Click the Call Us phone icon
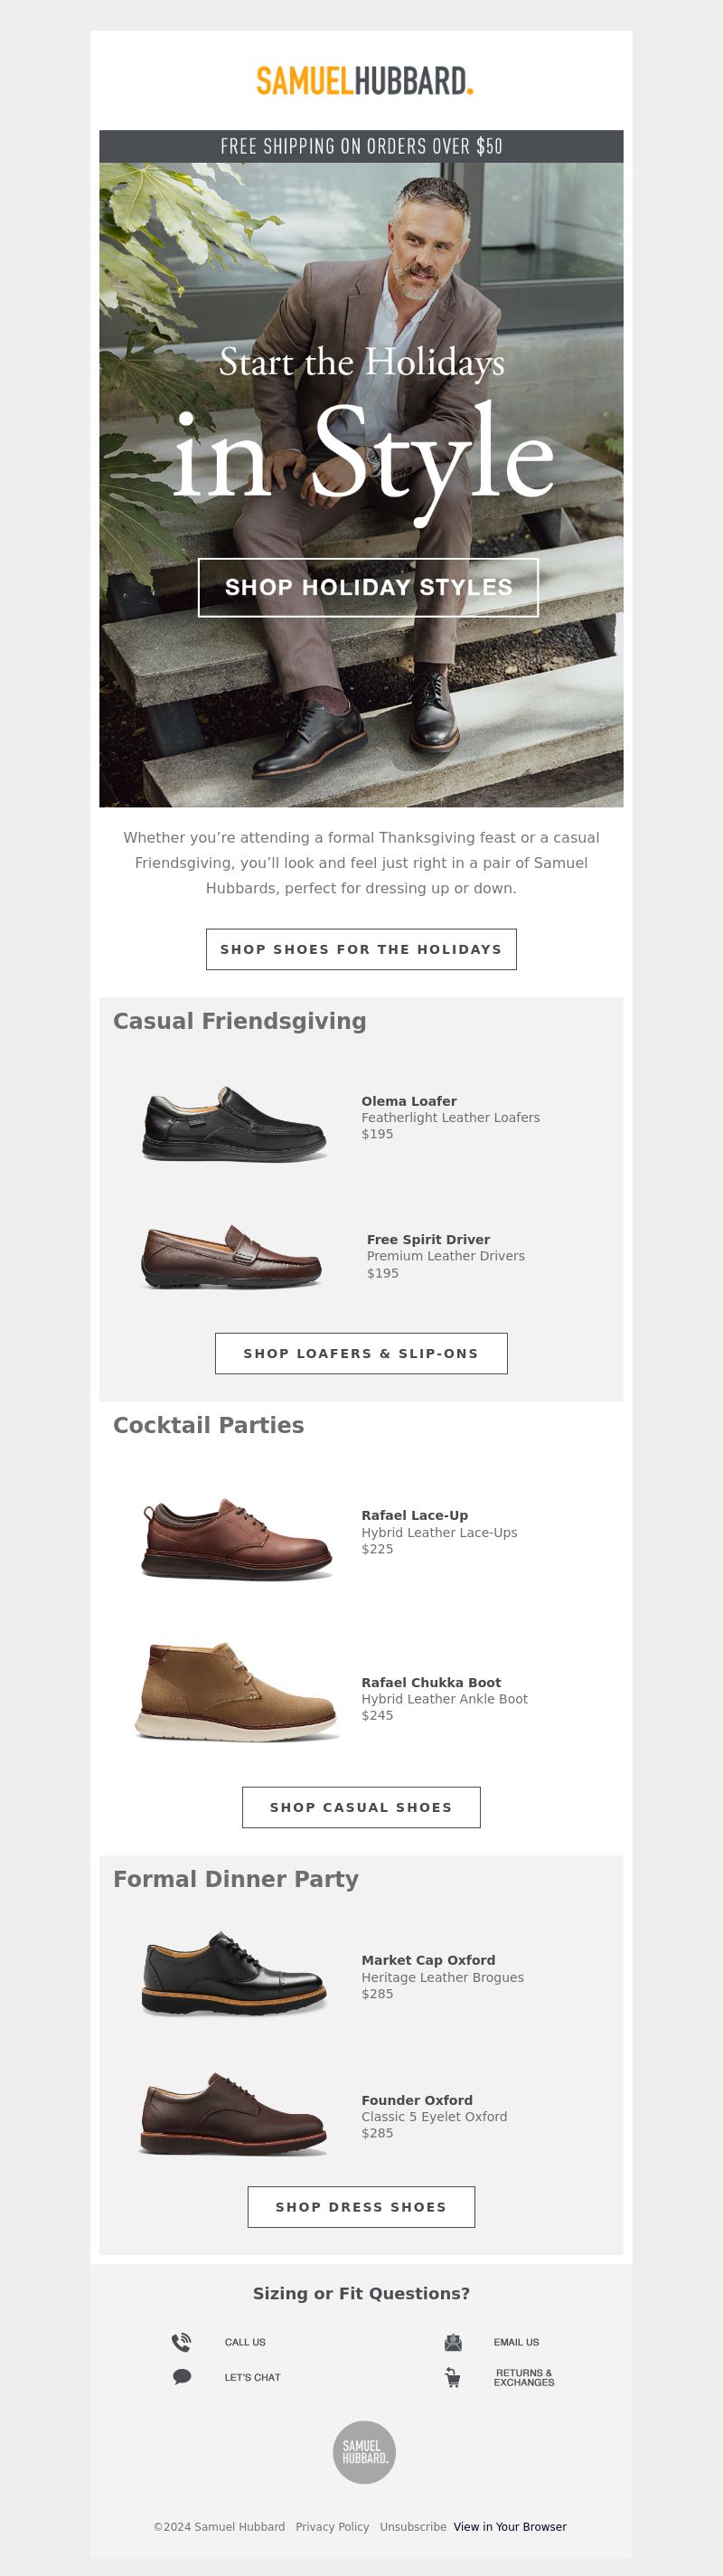The width and height of the screenshot is (723, 2576). point(181,2342)
